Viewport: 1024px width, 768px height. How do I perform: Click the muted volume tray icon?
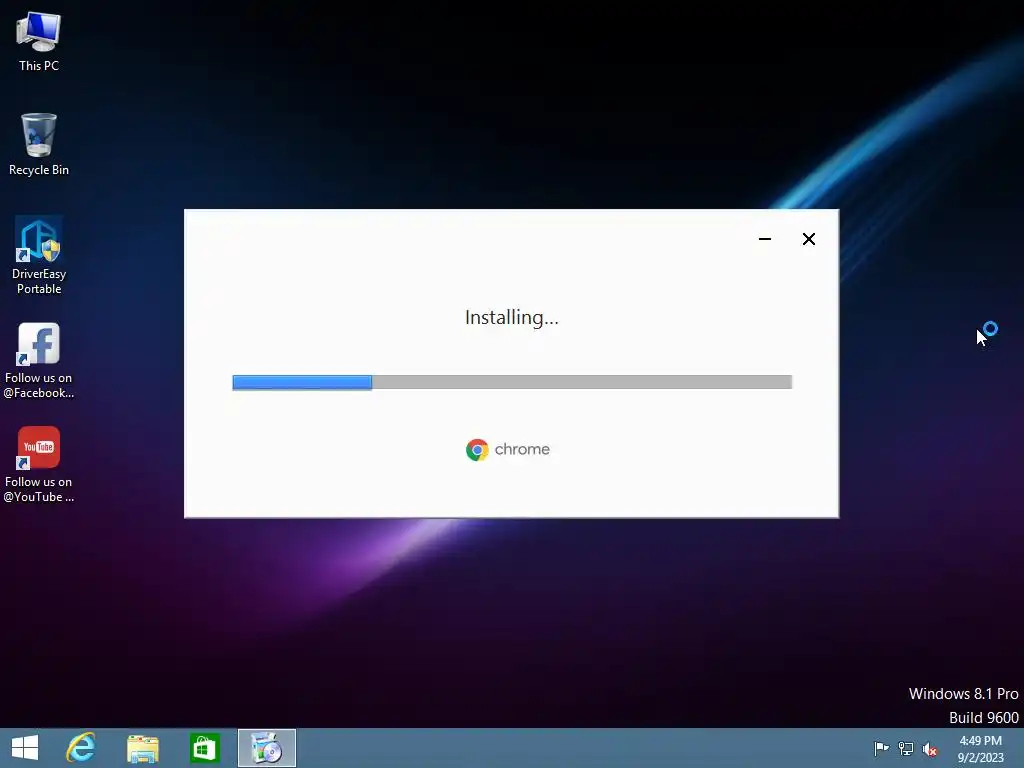[x=930, y=749]
